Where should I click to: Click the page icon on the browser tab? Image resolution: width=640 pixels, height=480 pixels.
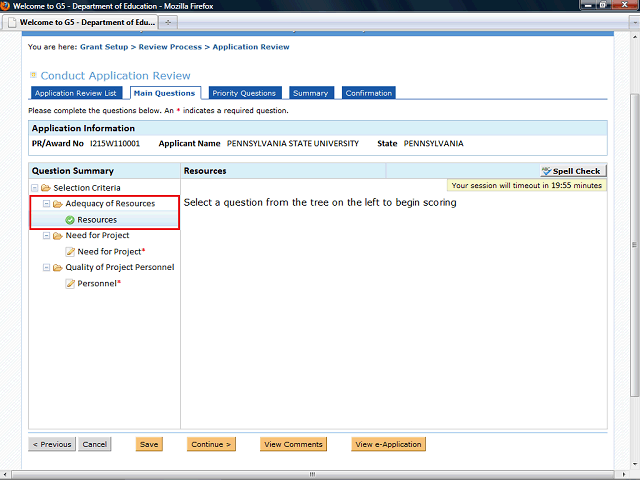(12, 22)
